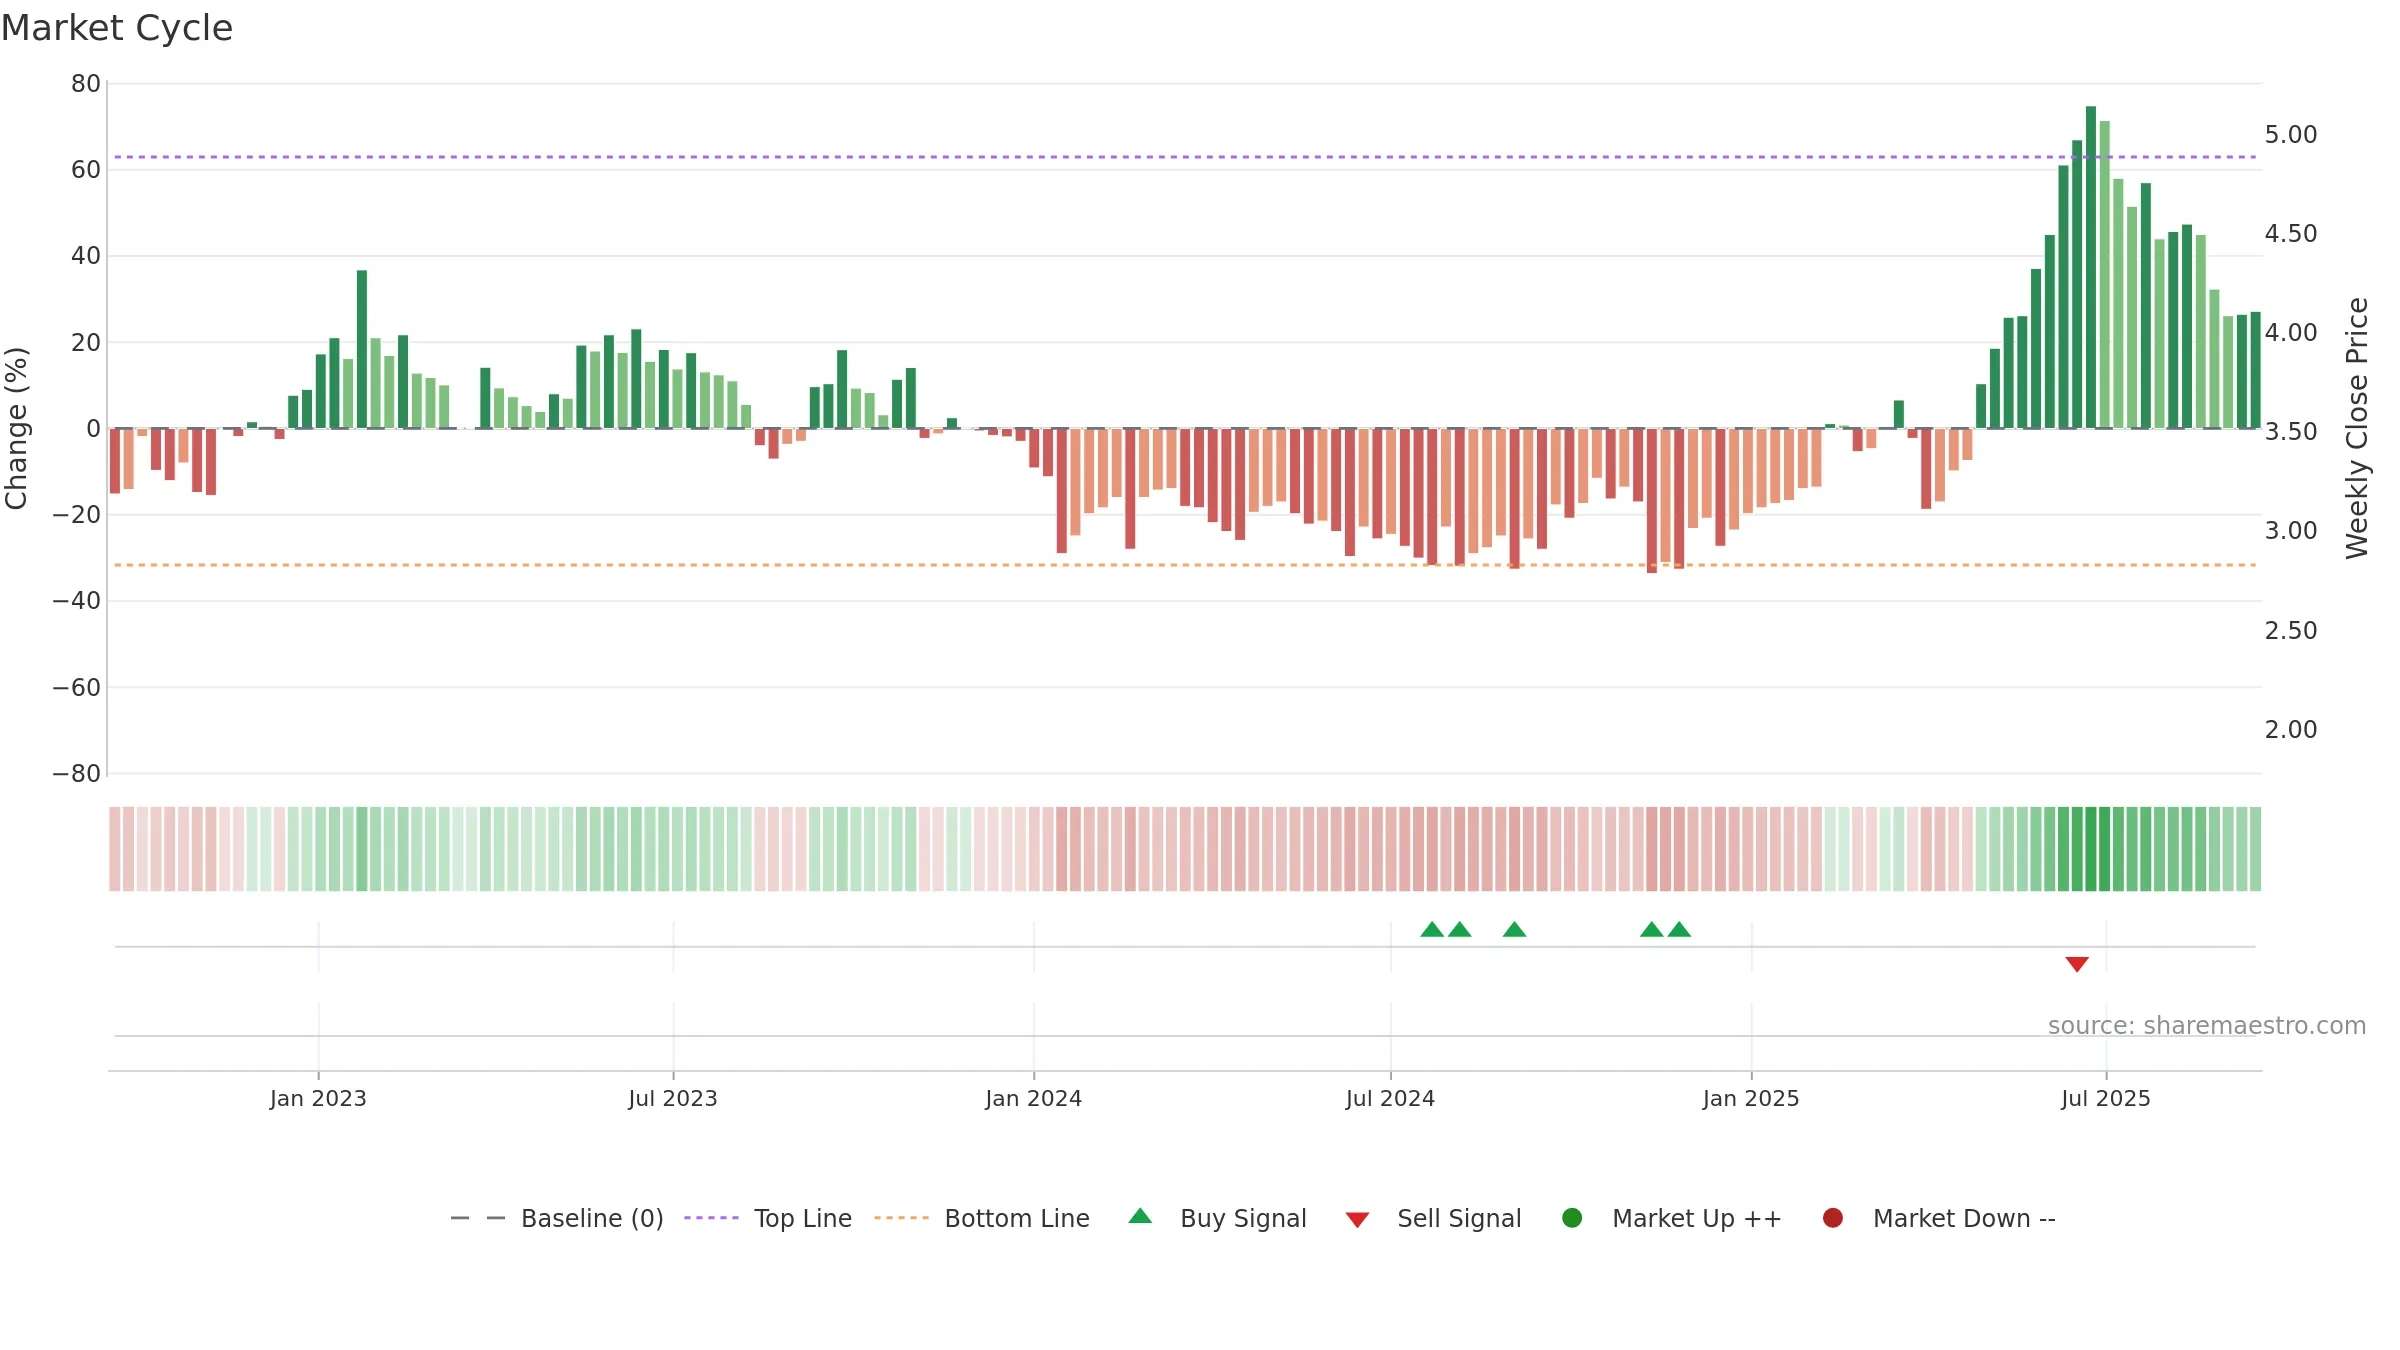Click the purple dotted Top Line legend sample
2400x1350 pixels.
tap(711, 1218)
